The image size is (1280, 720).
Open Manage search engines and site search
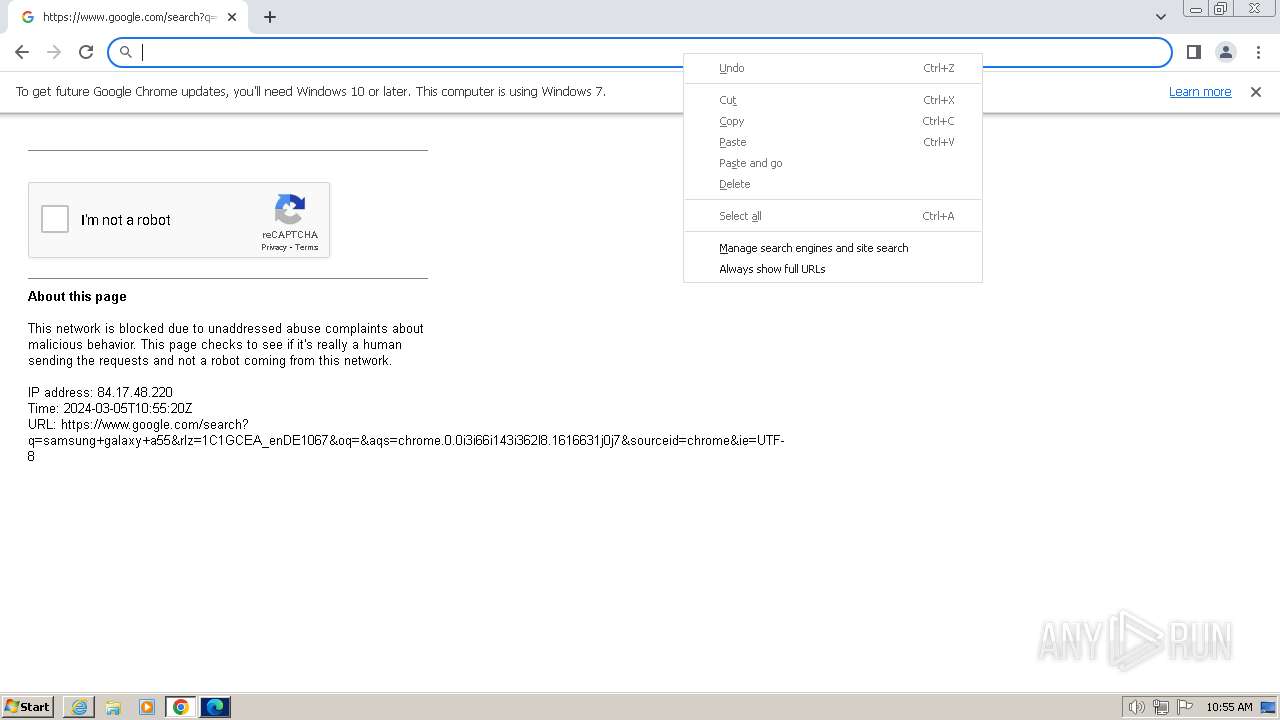(833, 248)
